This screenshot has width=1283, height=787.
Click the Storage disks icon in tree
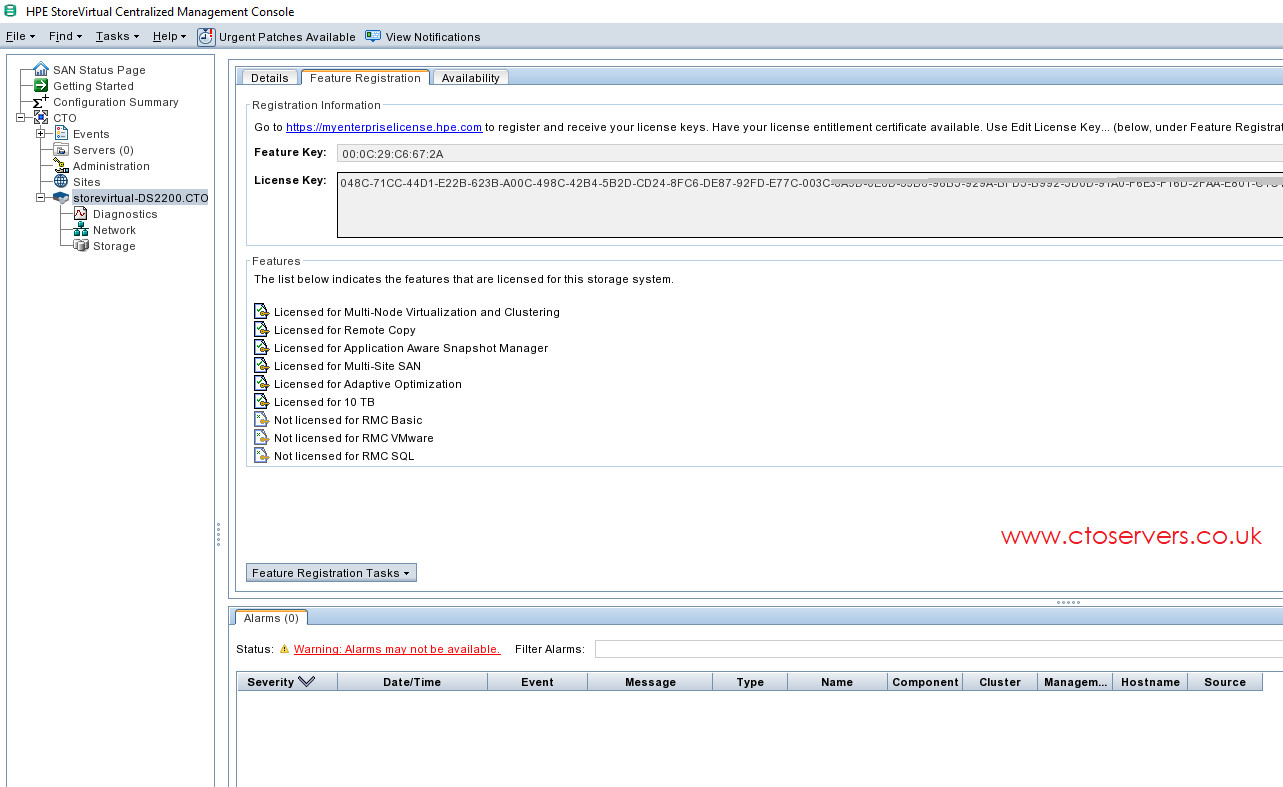[81, 245]
